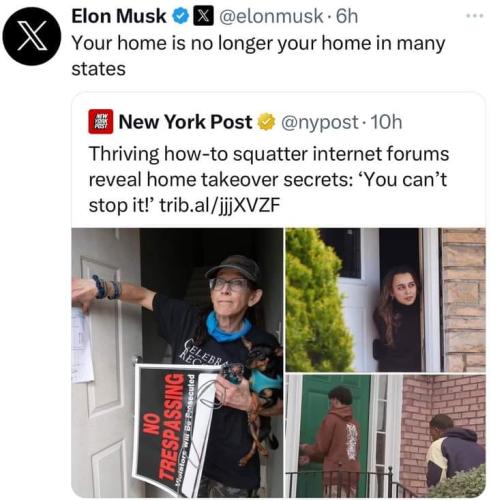
Task: Open photo of woman peeking from doorway
Action: 385,300
